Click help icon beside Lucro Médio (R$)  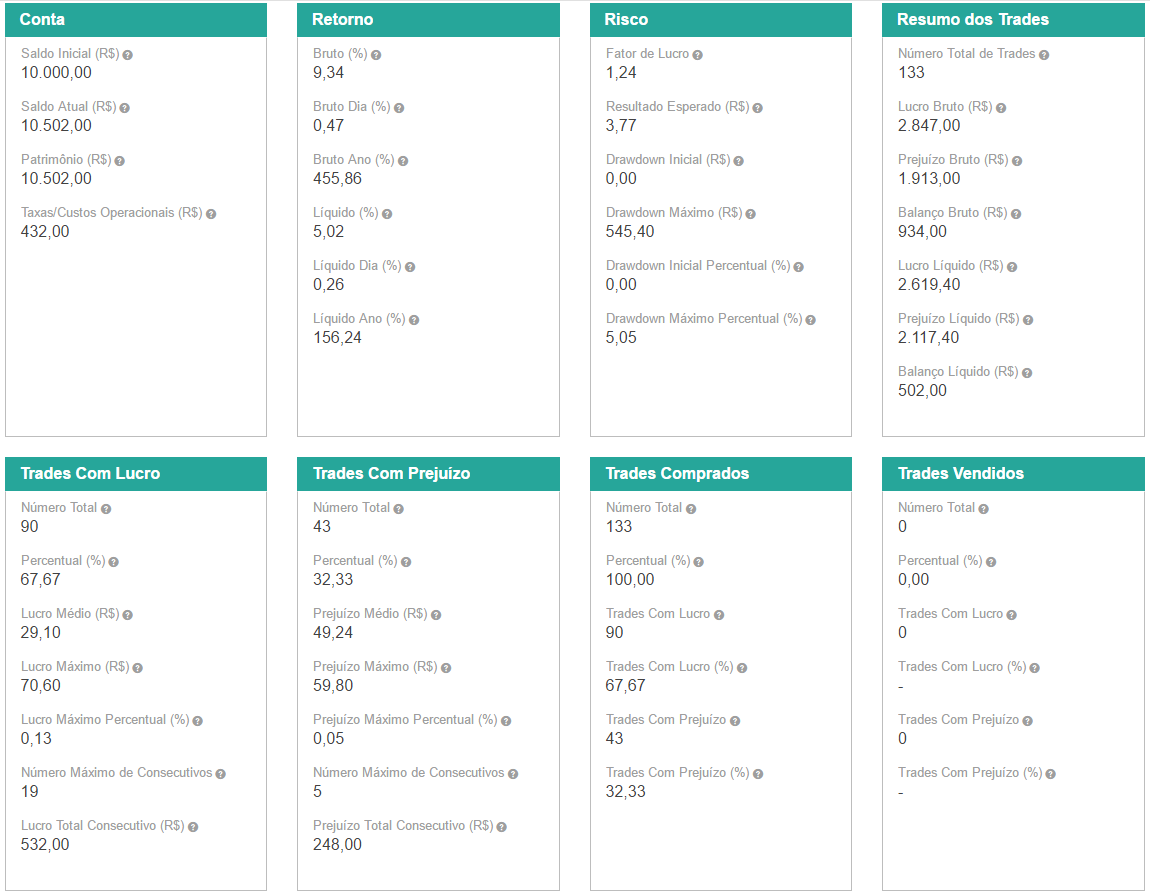[127, 615]
